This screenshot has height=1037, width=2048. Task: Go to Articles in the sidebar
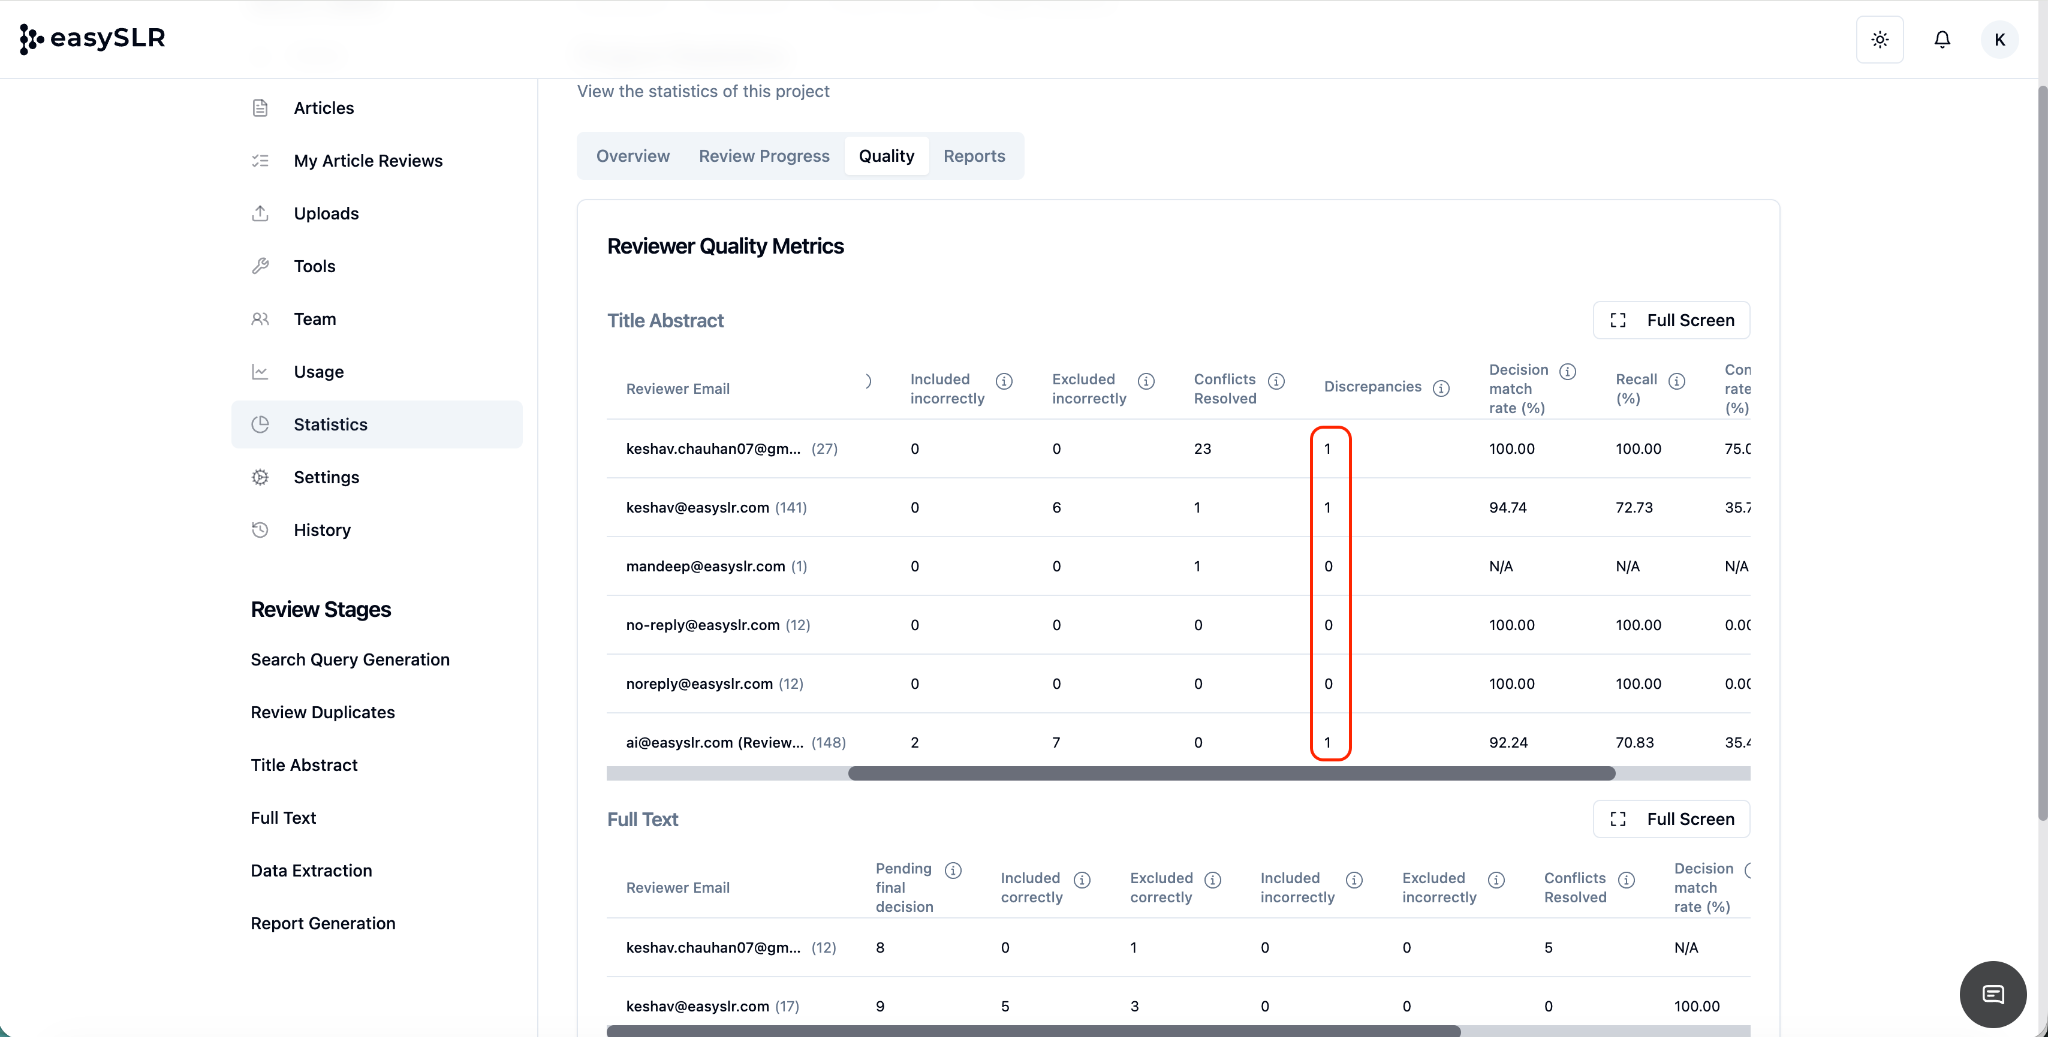(x=323, y=108)
